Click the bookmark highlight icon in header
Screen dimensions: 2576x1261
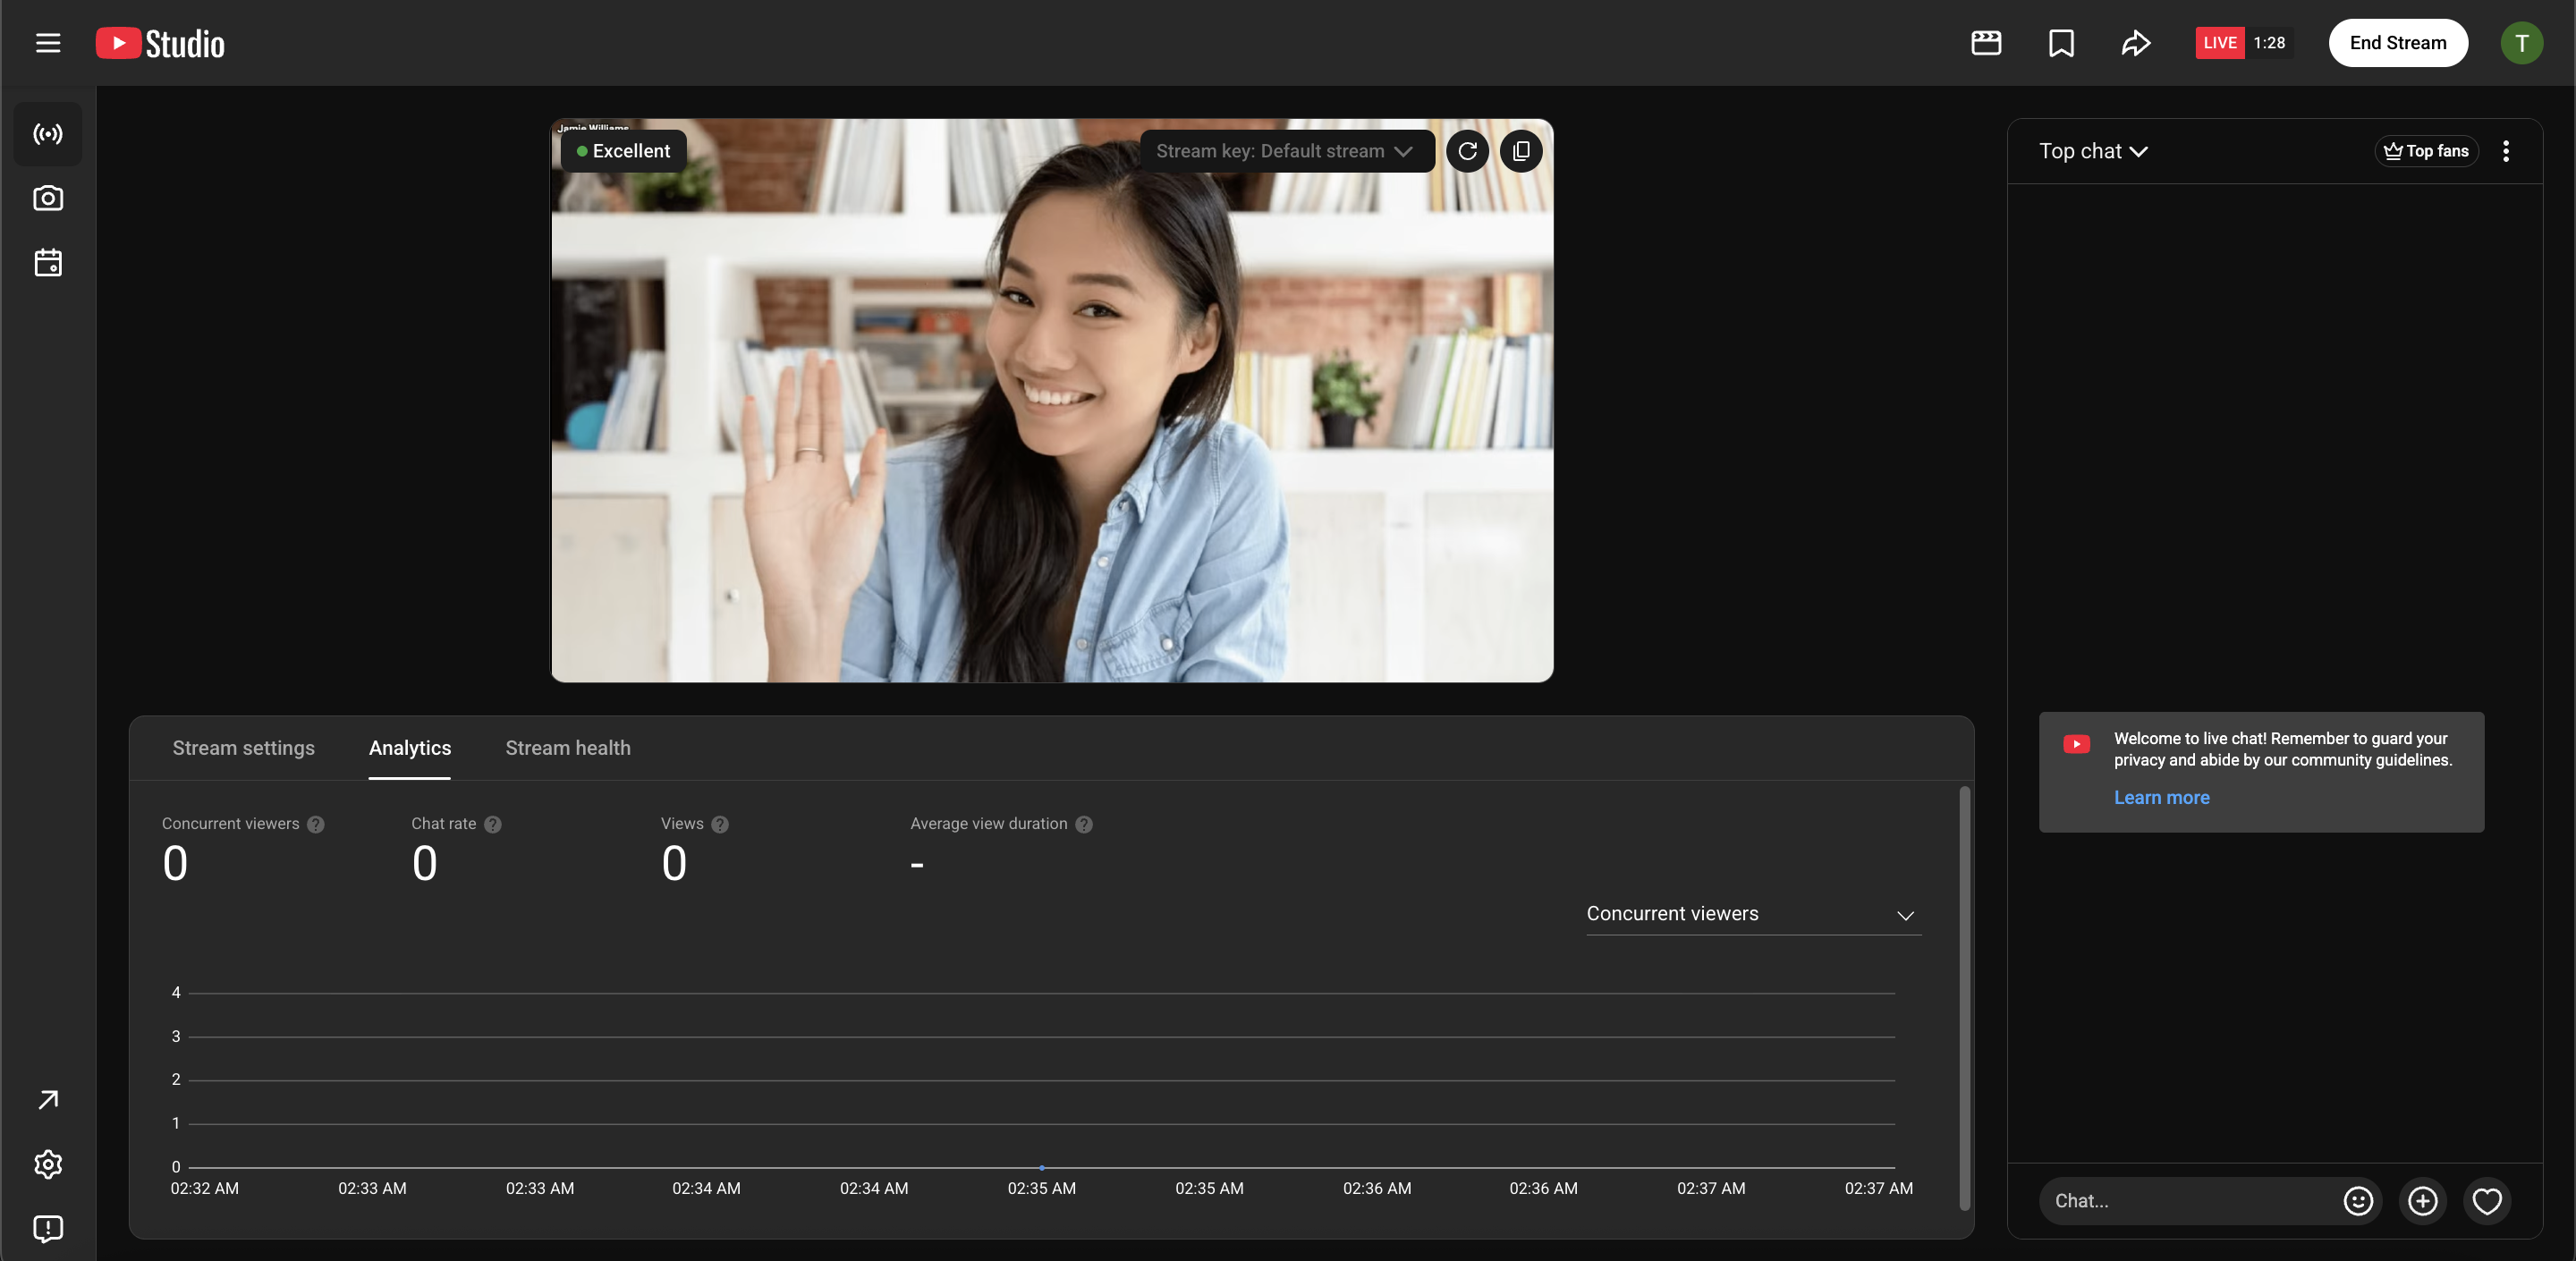tap(2061, 43)
